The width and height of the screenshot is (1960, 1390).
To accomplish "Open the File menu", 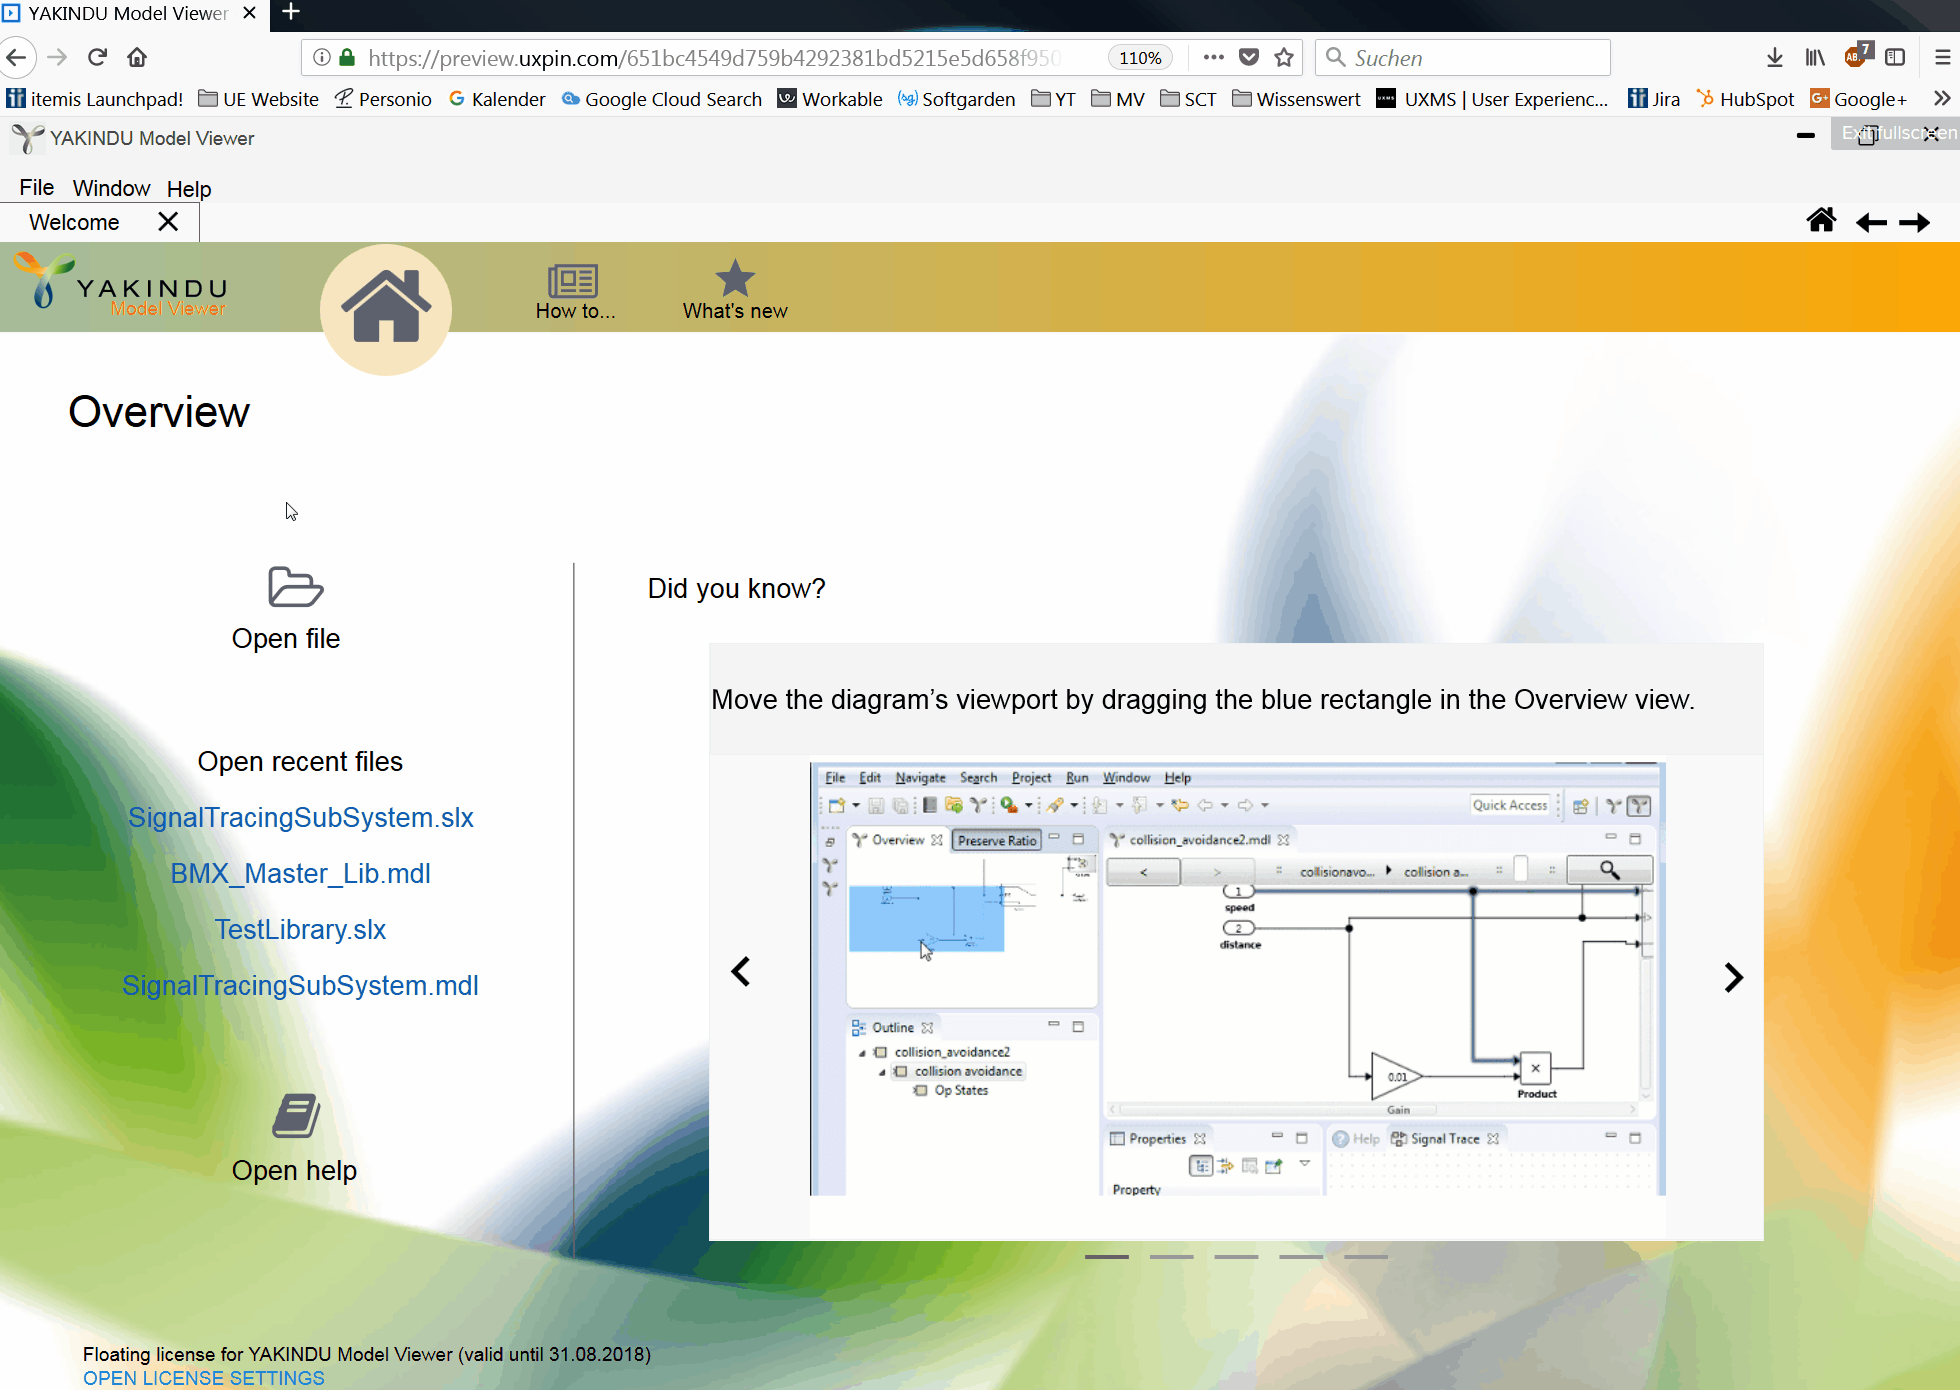I will click(x=36, y=187).
